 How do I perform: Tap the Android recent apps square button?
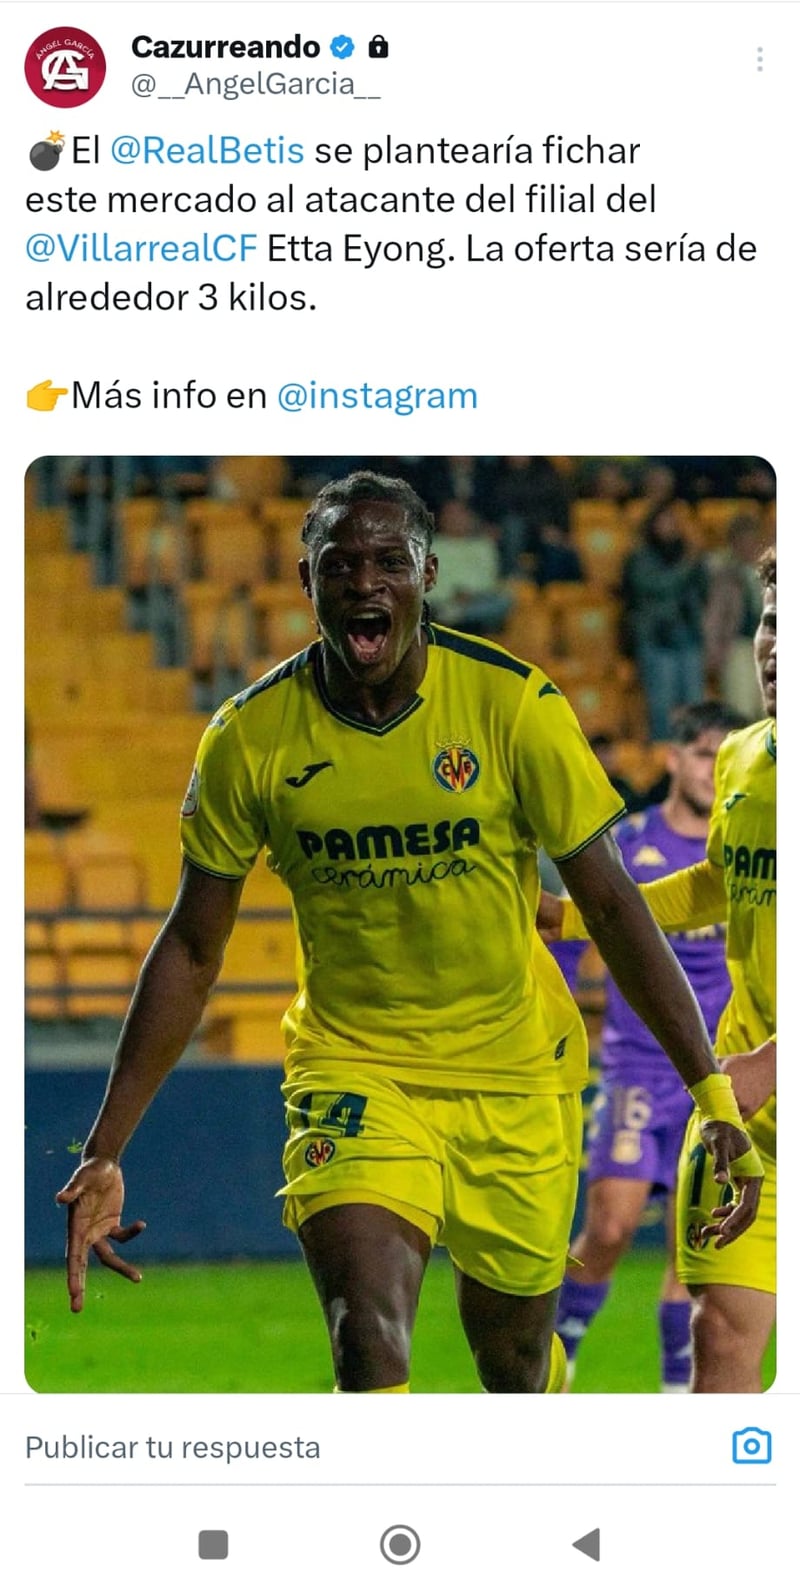click(213, 1544)
